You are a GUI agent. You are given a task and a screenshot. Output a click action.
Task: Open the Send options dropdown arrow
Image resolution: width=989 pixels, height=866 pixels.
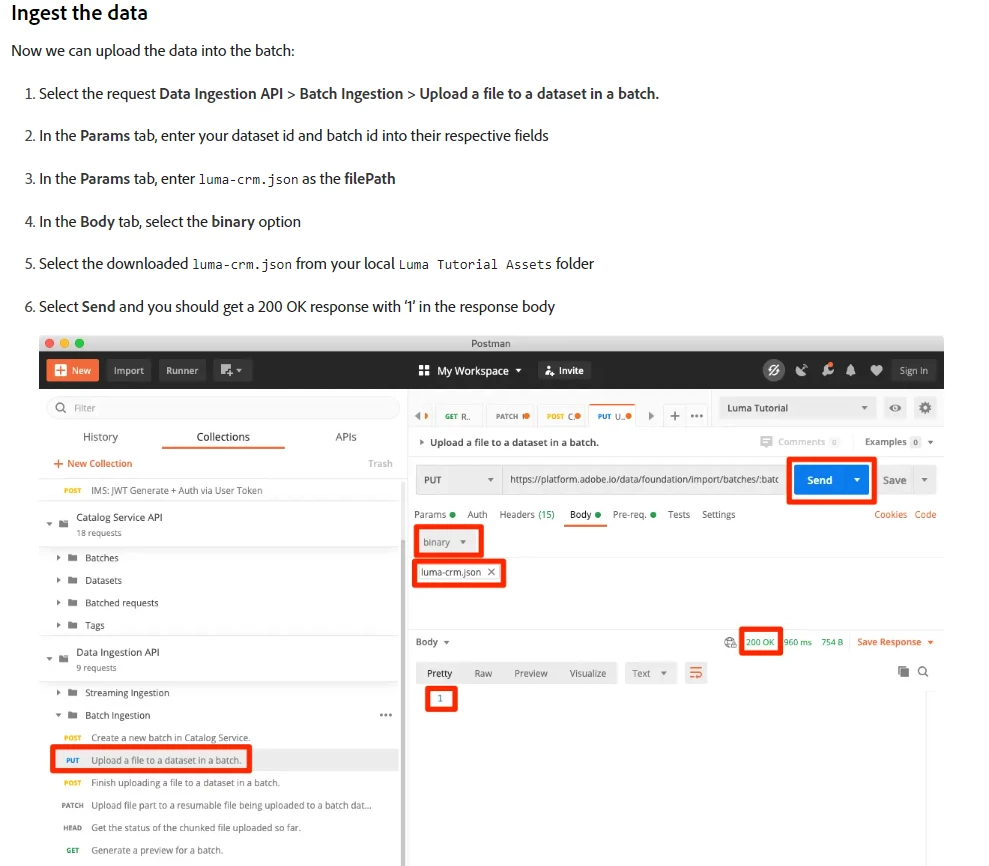point(857,480)
